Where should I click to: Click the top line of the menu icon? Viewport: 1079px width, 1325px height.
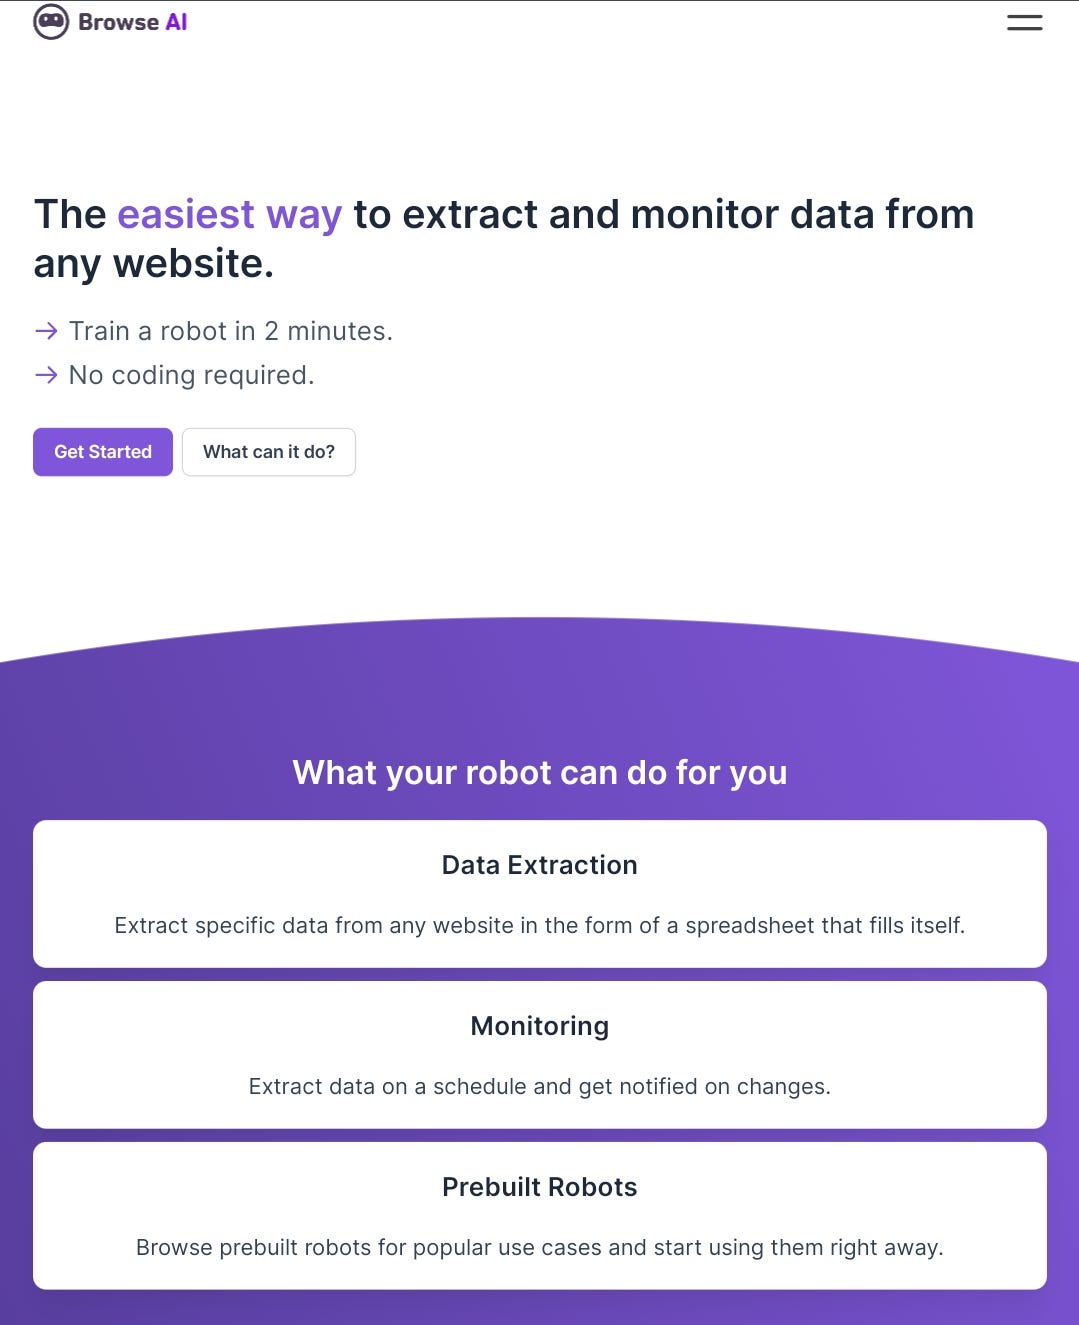coord(1023,14)
